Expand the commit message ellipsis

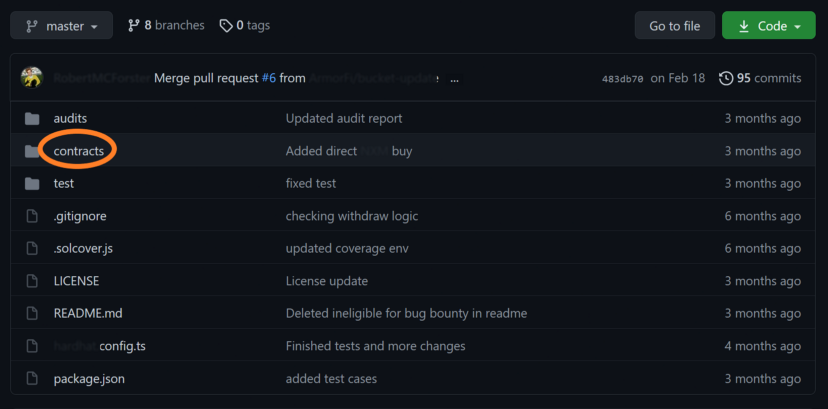pos(454,78)
